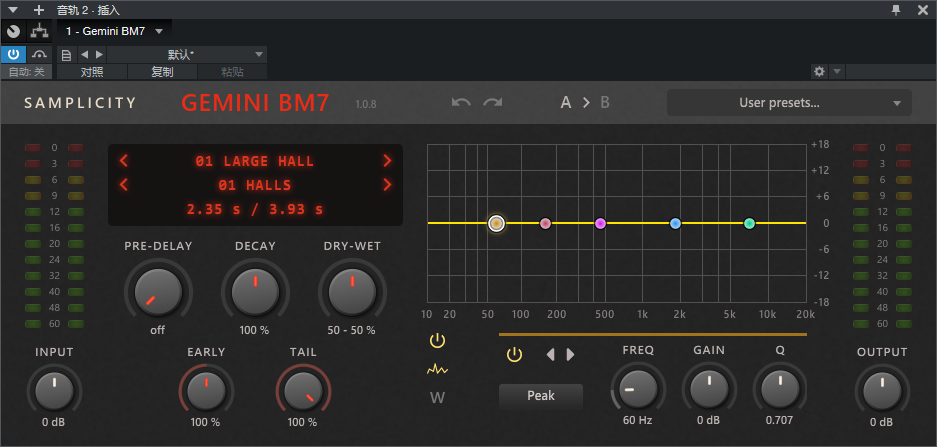This screenshot has height=447, width=937.
Task: Click the DECAY knob
Action: (255, 292)
